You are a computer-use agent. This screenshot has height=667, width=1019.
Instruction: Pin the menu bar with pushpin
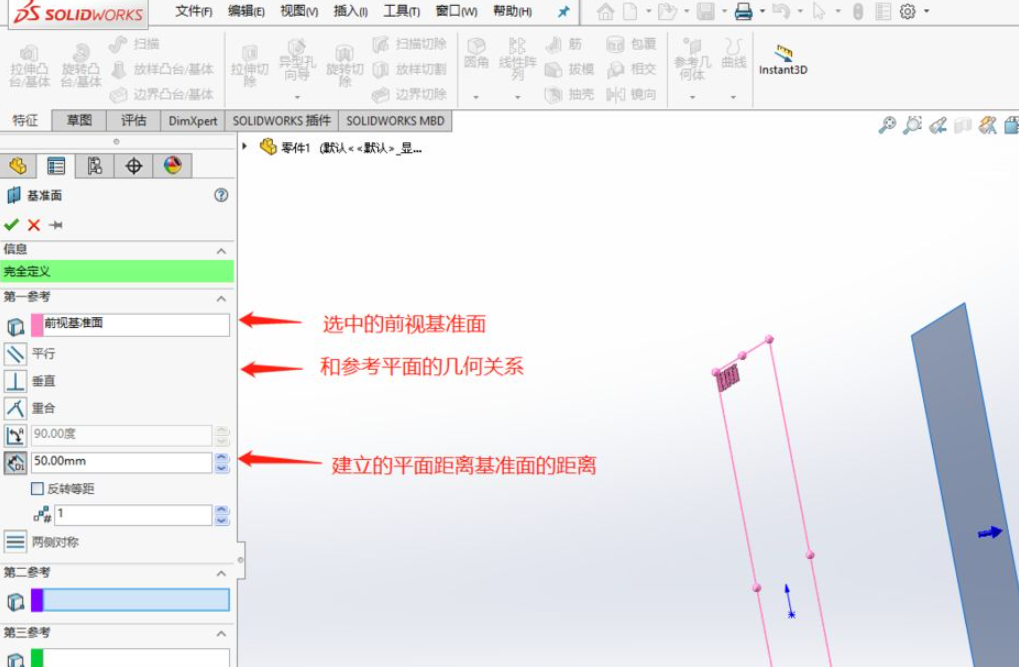pyautogui.click(x=563, y=11)
